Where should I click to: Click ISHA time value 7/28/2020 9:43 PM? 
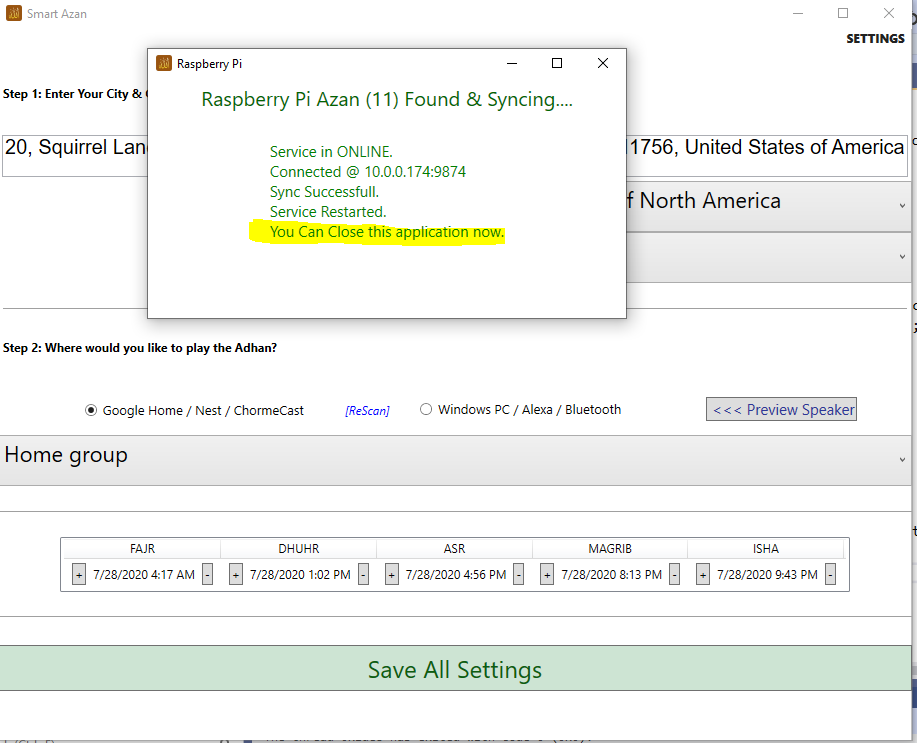click(767, 575)
